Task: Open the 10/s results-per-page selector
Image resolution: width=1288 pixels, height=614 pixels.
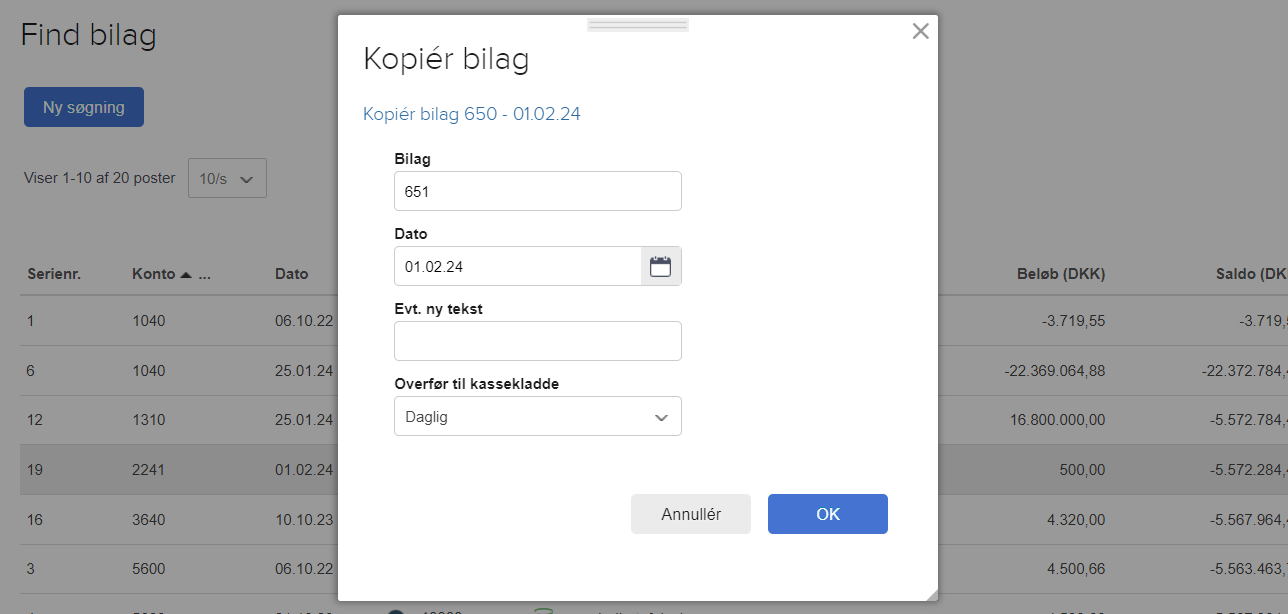Action: (227, 178)
